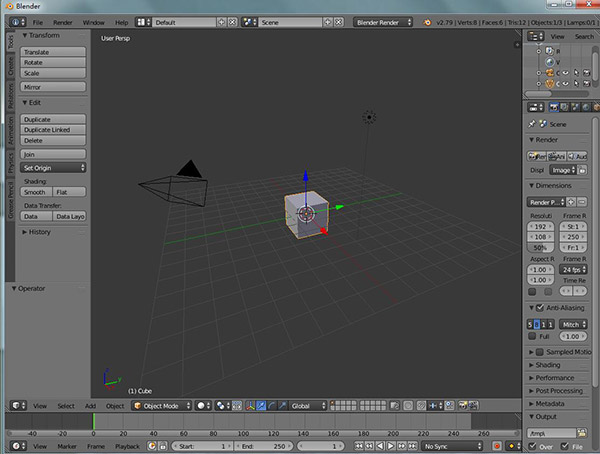Click the pin icon beside Scene

tap(534, 124)
